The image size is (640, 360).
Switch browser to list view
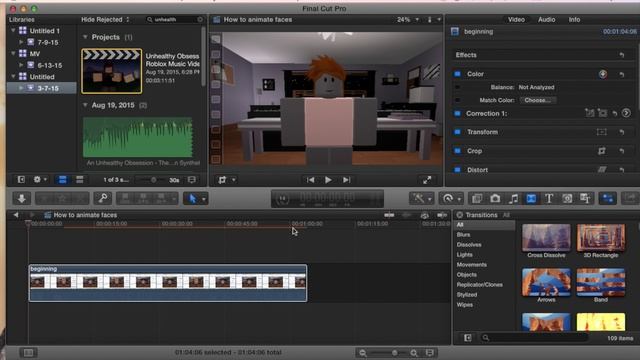(80, 180)
